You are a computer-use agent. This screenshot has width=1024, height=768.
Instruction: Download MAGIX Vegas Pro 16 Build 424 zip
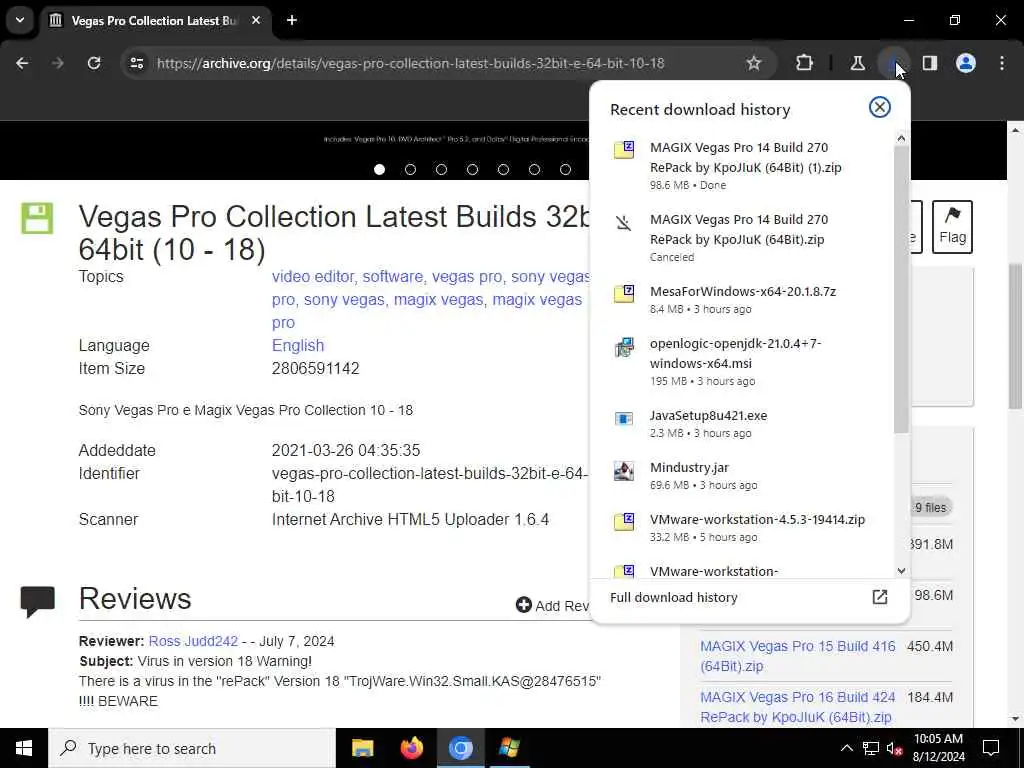[797, 707]
